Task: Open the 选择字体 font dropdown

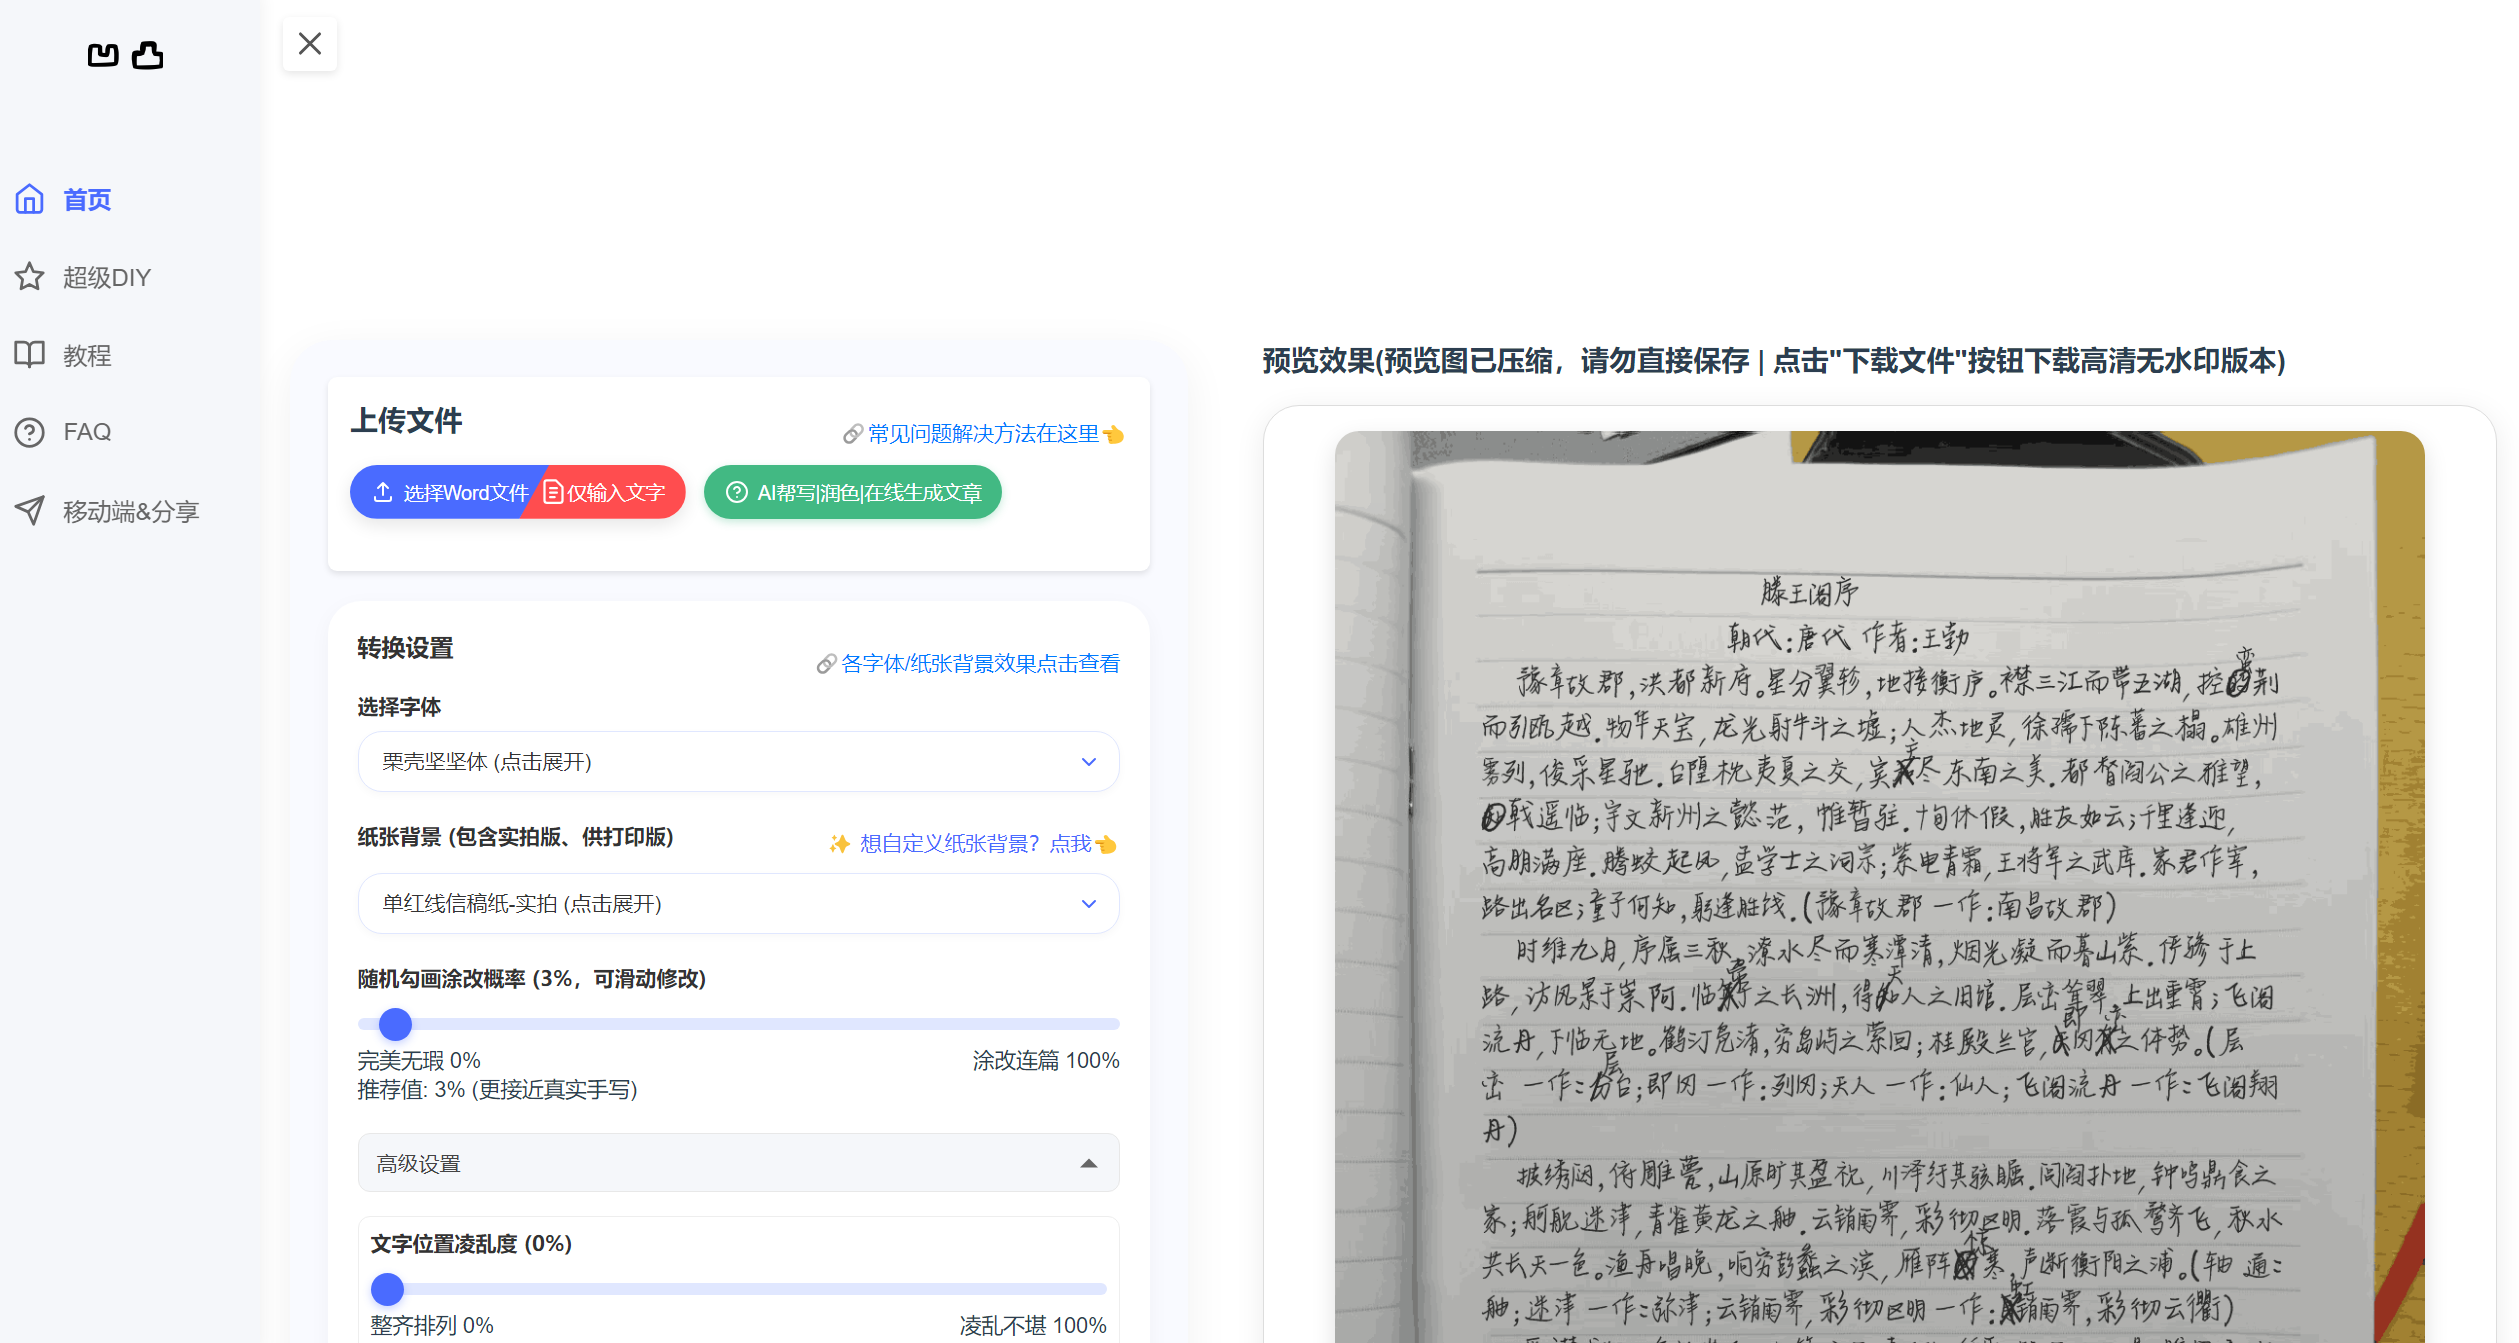Action: coord(738,762)
